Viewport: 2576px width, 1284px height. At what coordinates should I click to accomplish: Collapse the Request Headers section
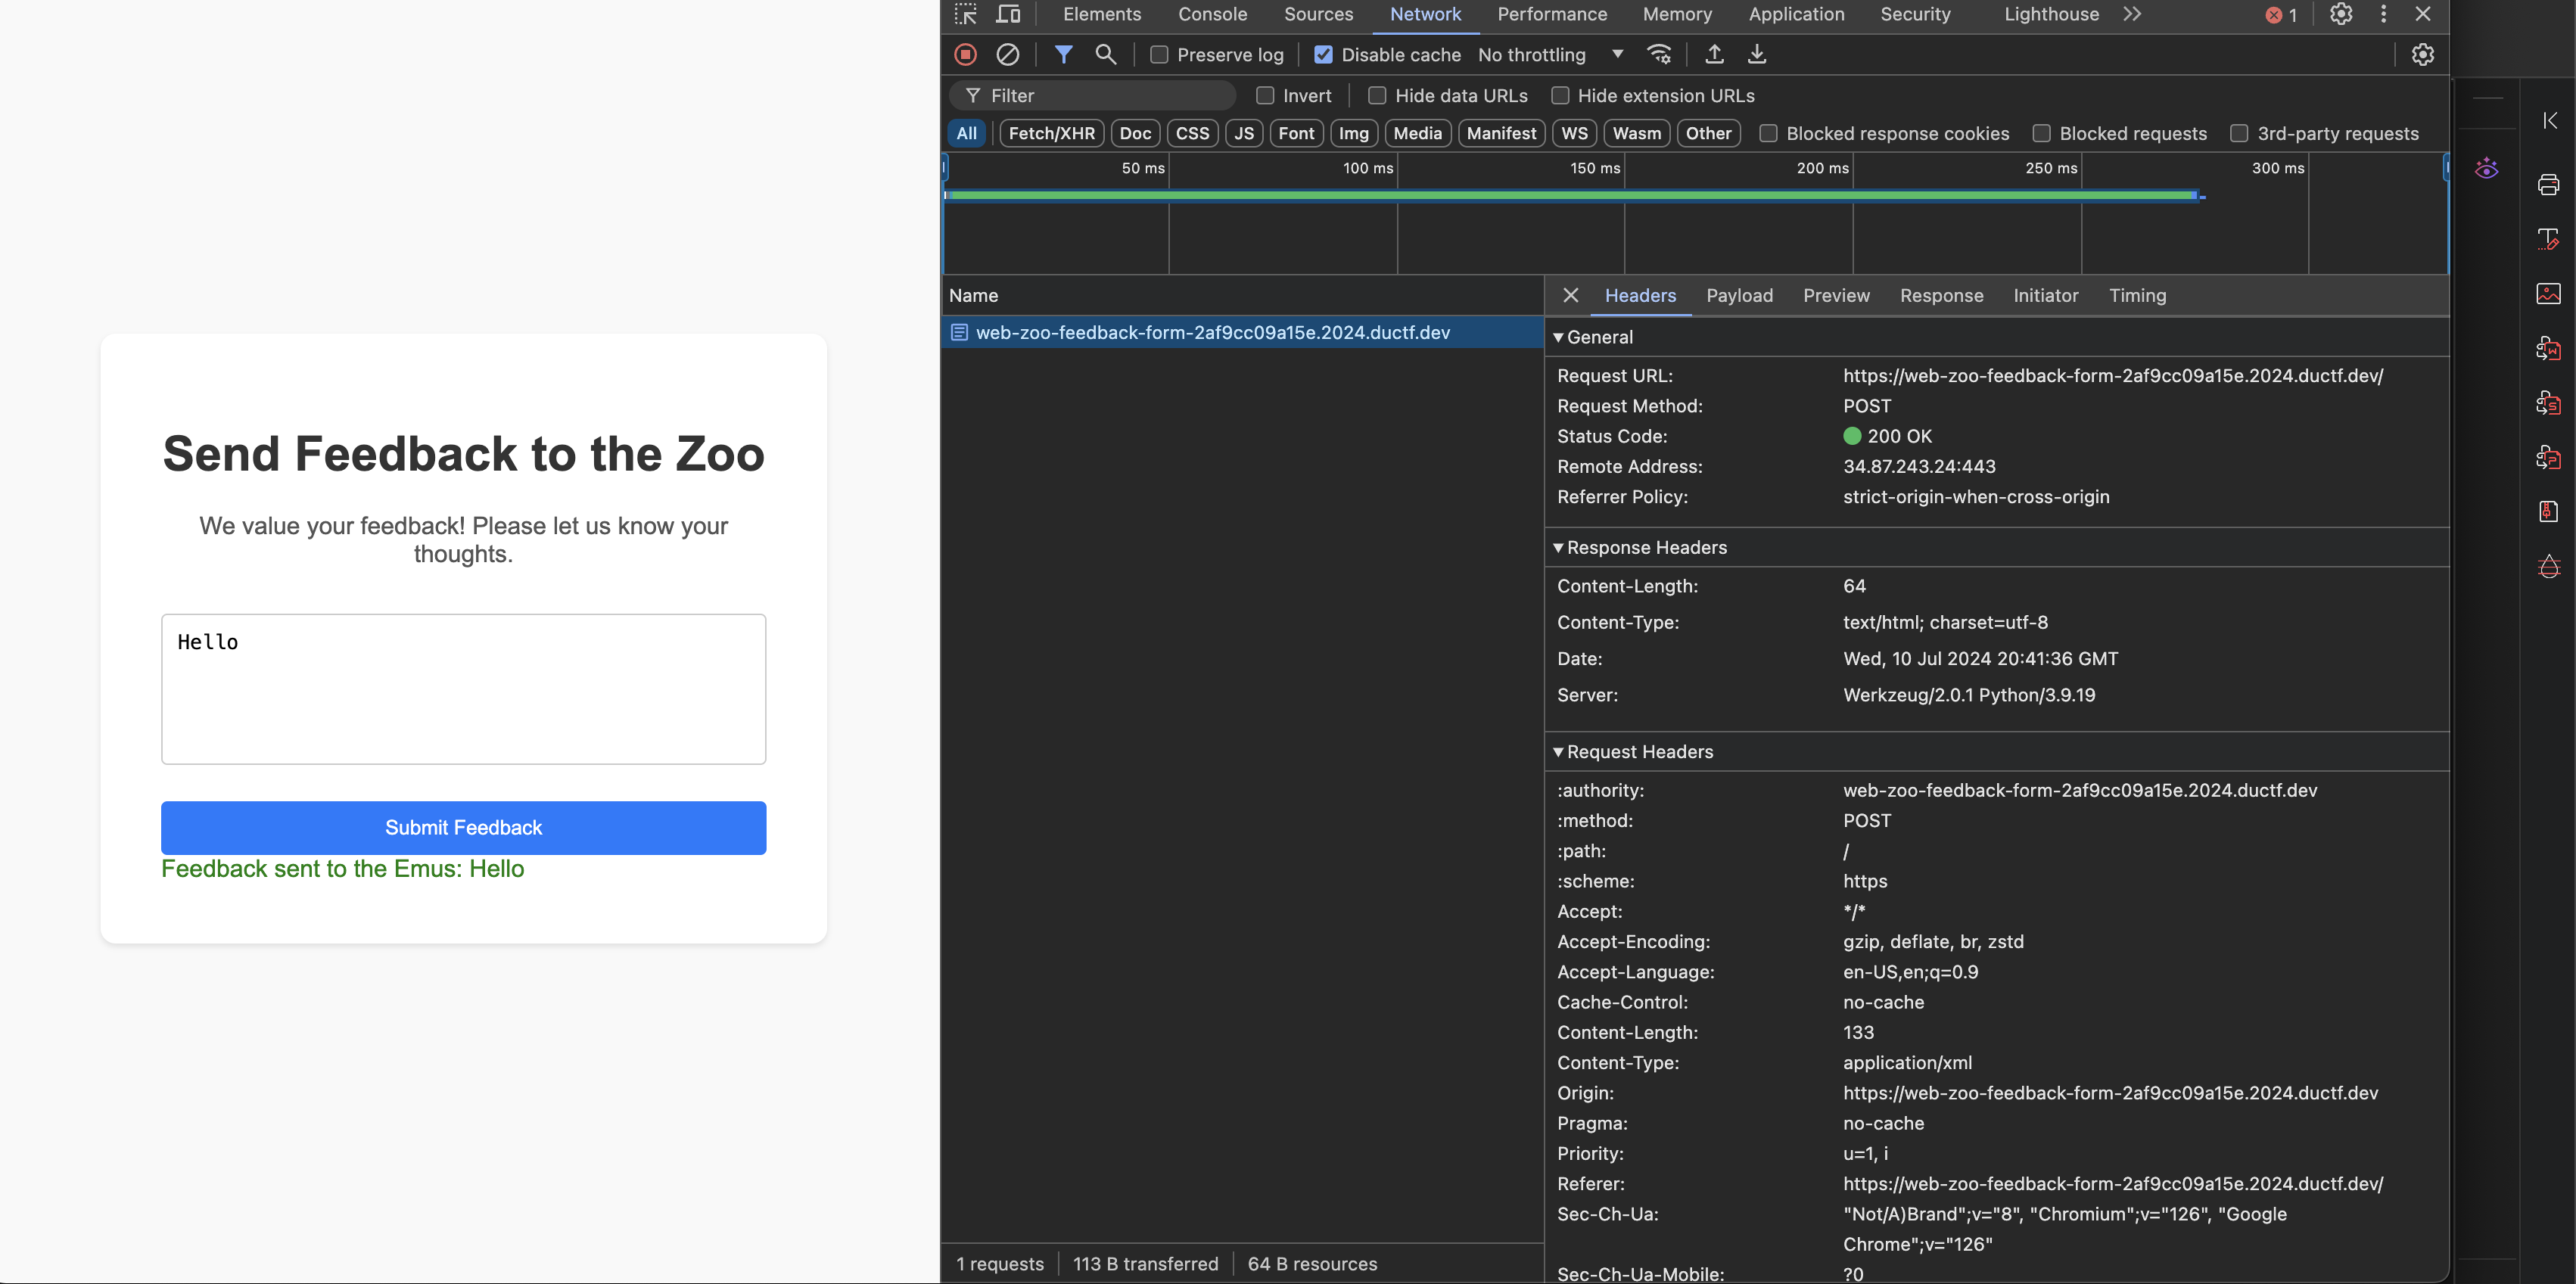point(1558,752)
